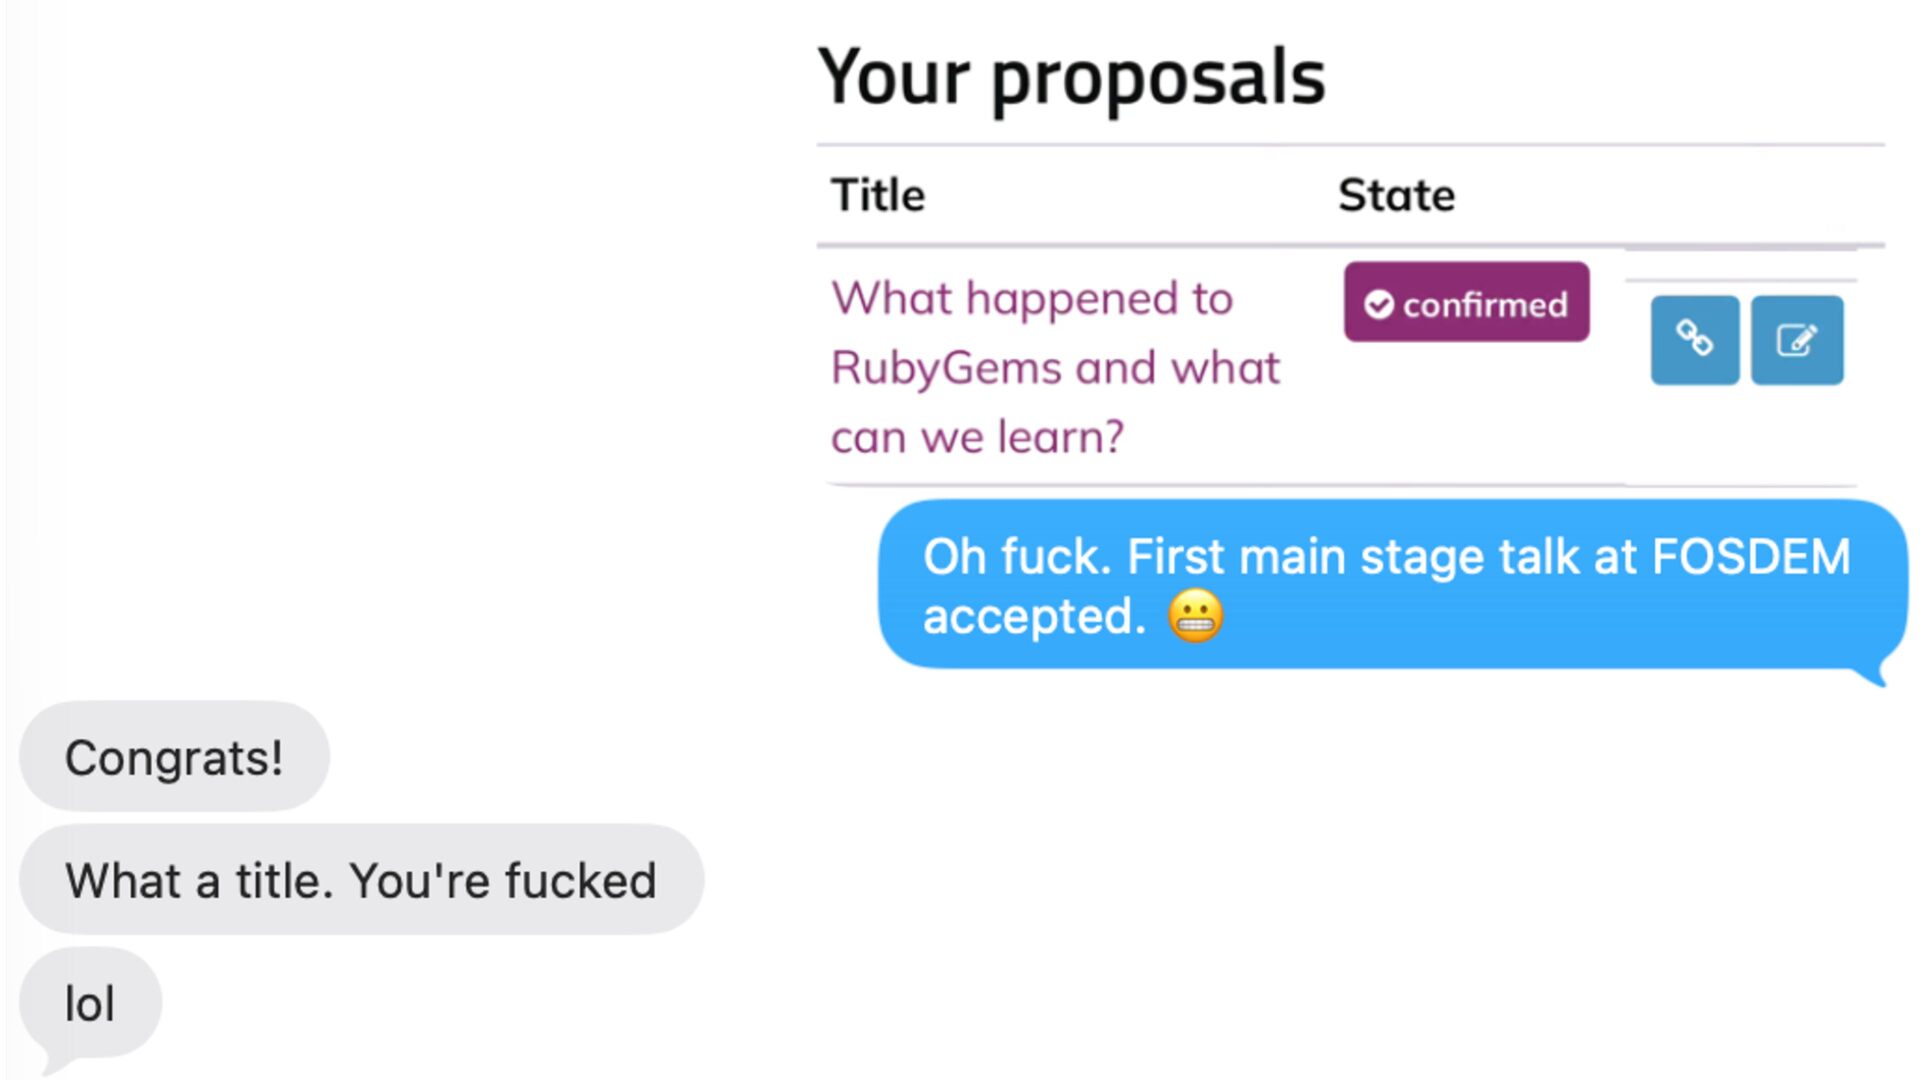Screen dimensions: 1920x1080
Task: Click the pencil edit icon button
Action: point(1797,340)
